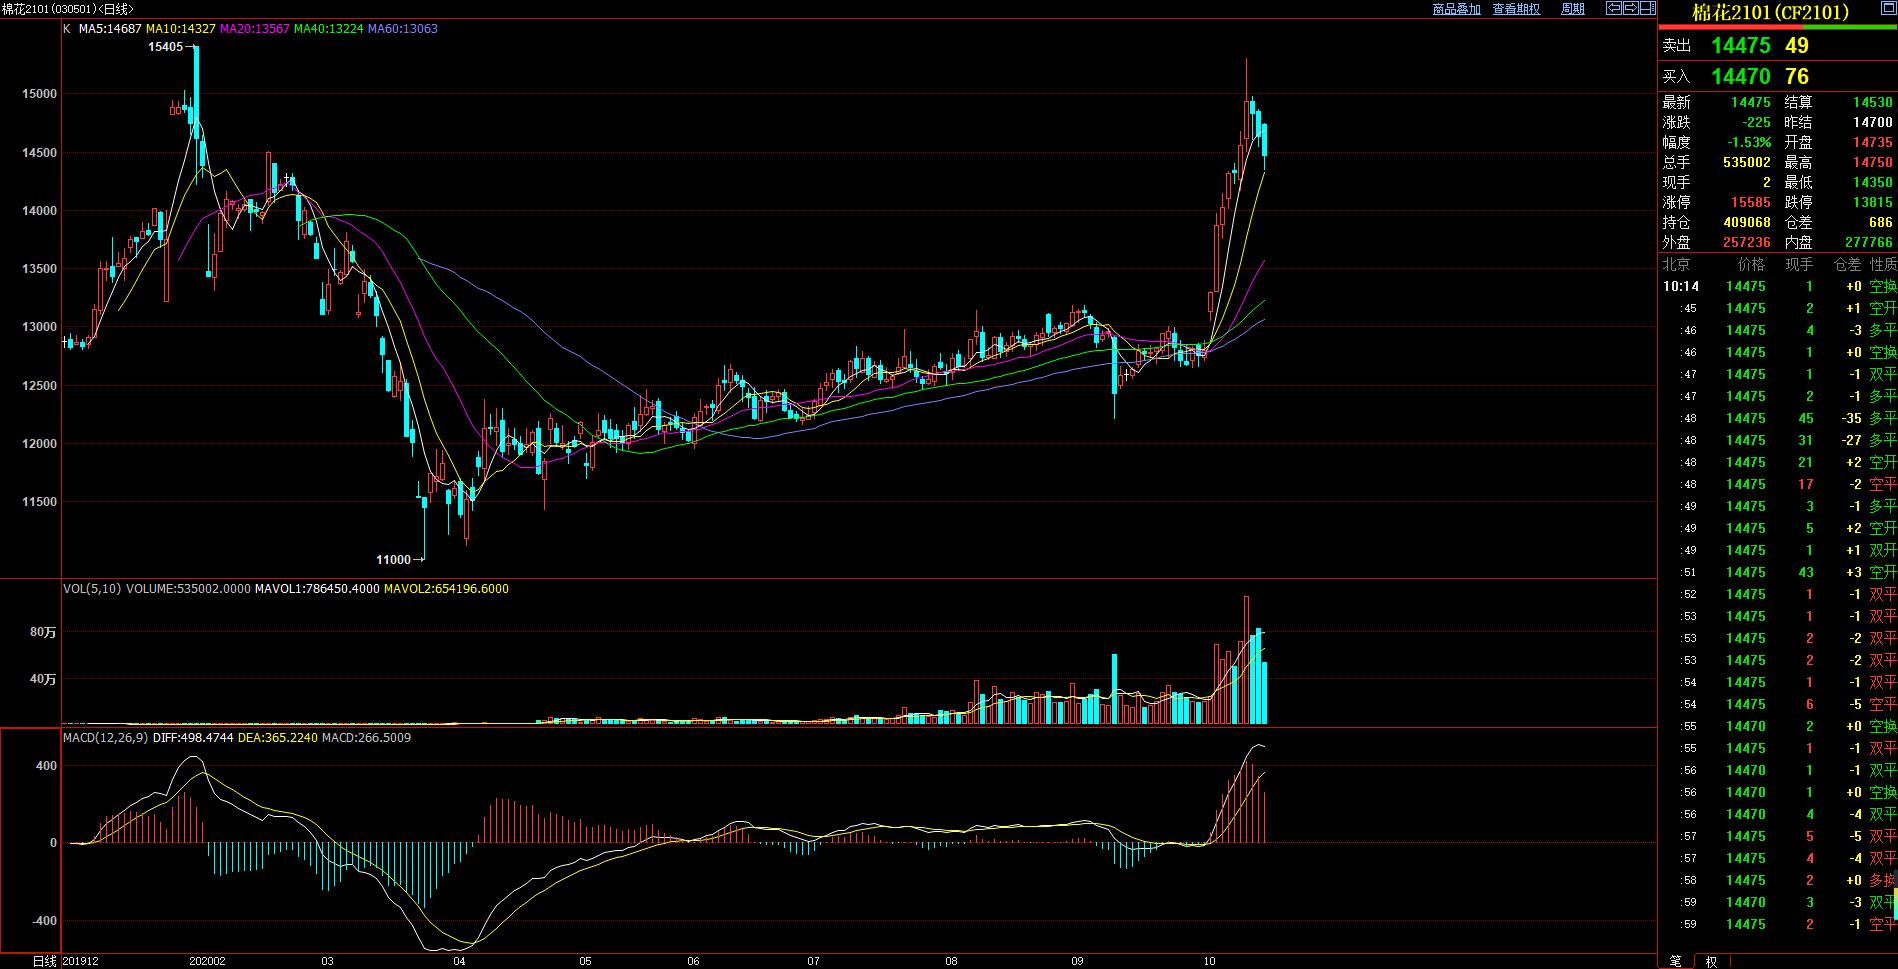Click the 总手 value 535002
Viewport: 1898px width, 969px height.
1747,162
